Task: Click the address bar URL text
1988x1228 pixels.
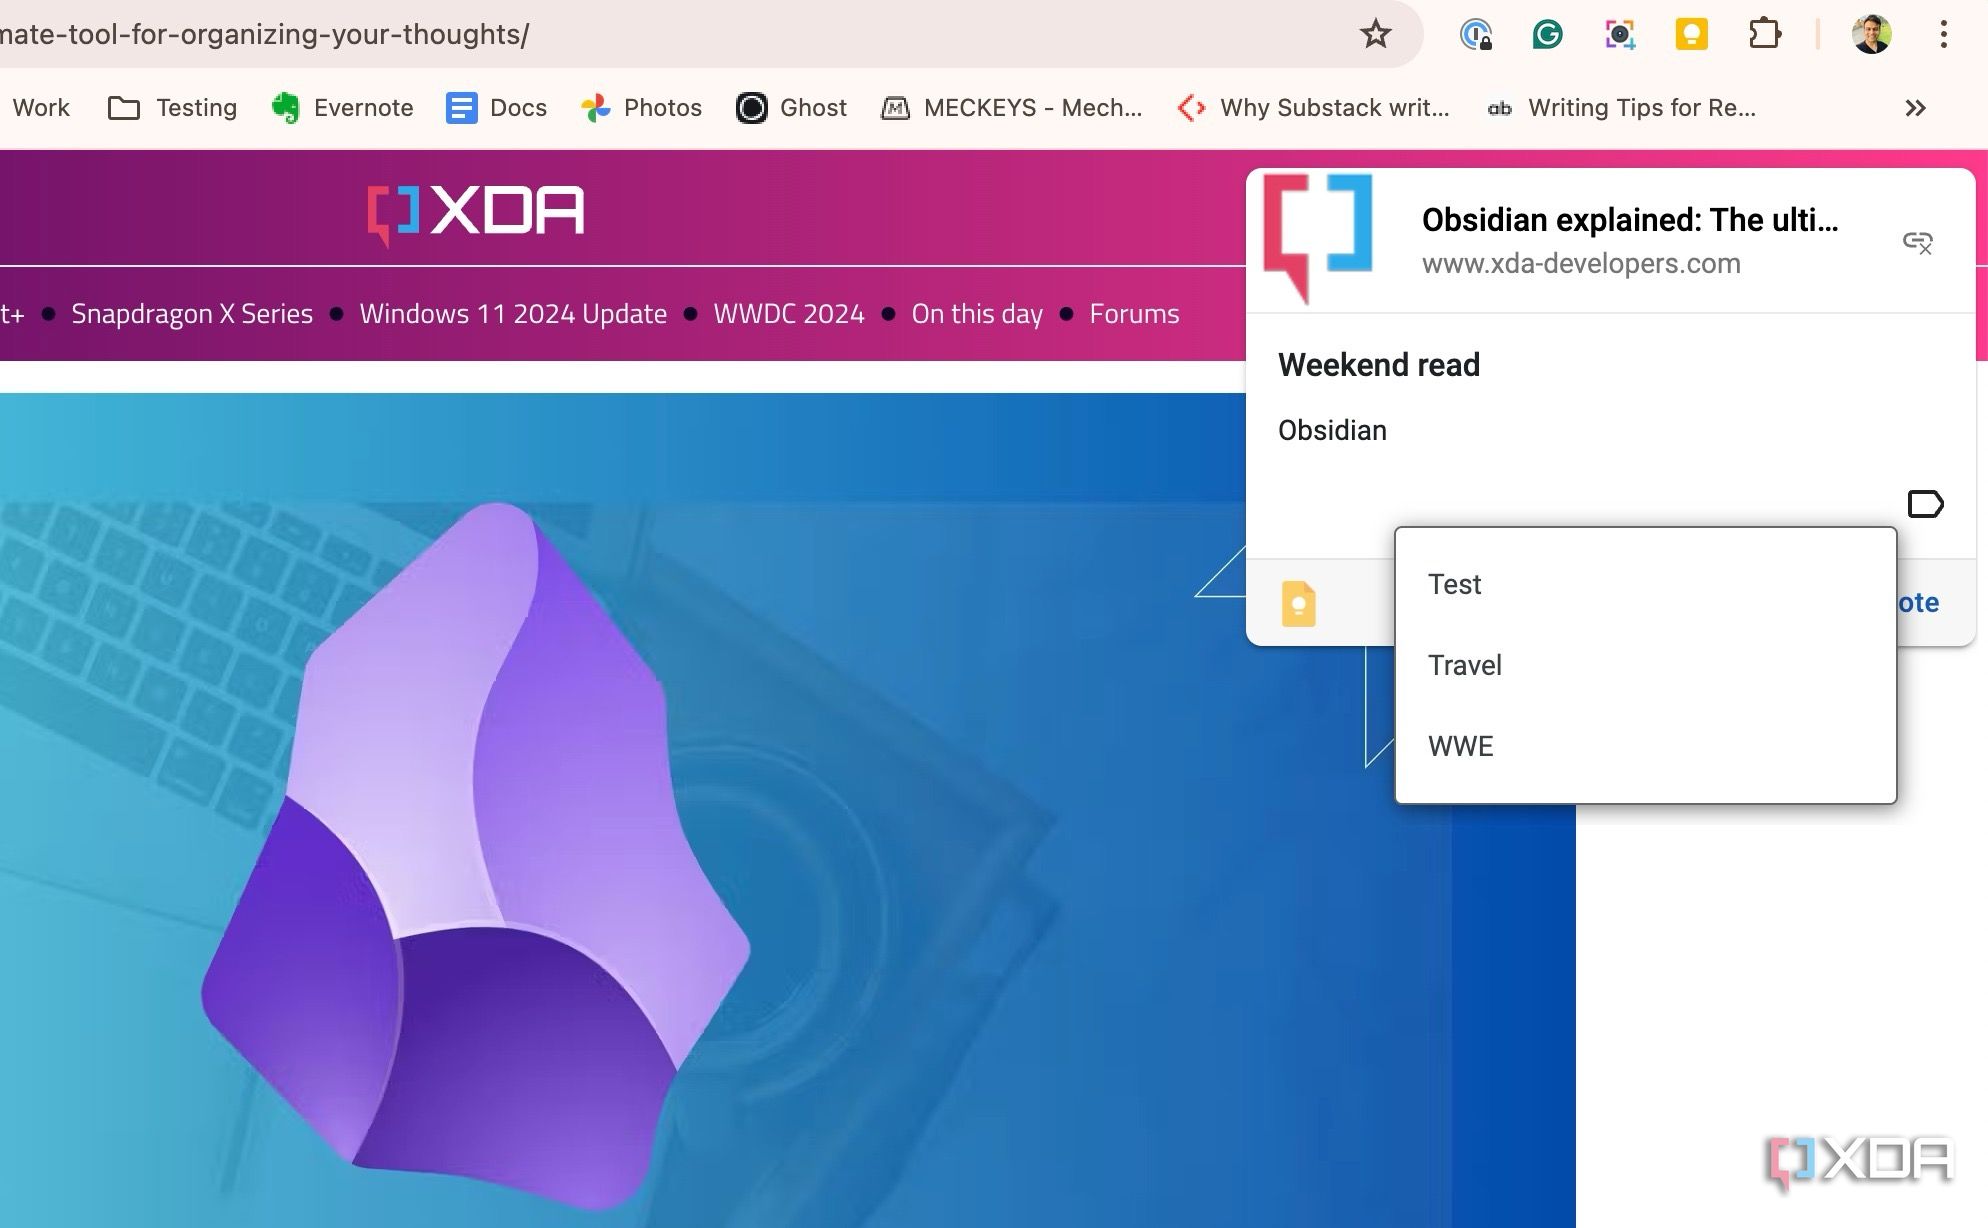Action: point(264,34)
